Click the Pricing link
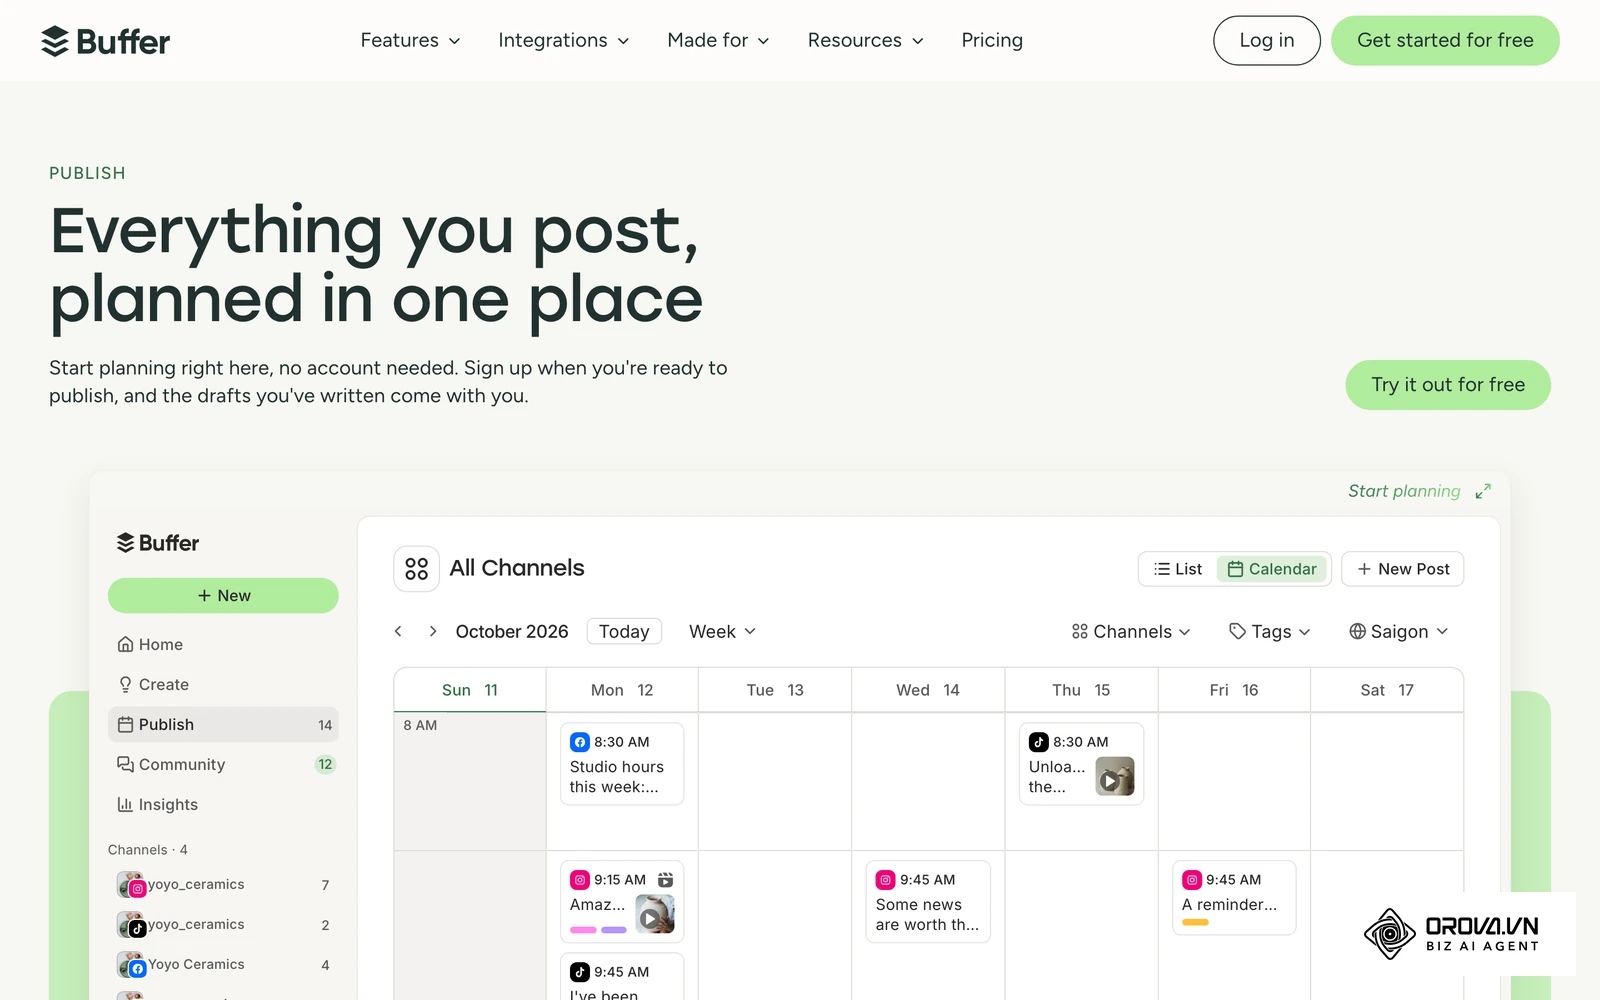Screen dimensions: 1600x1000 pyautogui.click(x=992, y=40)
